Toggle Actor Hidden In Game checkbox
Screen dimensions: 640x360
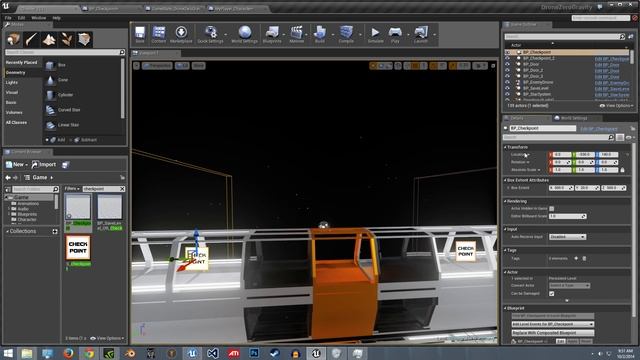[x=552, y=209]
